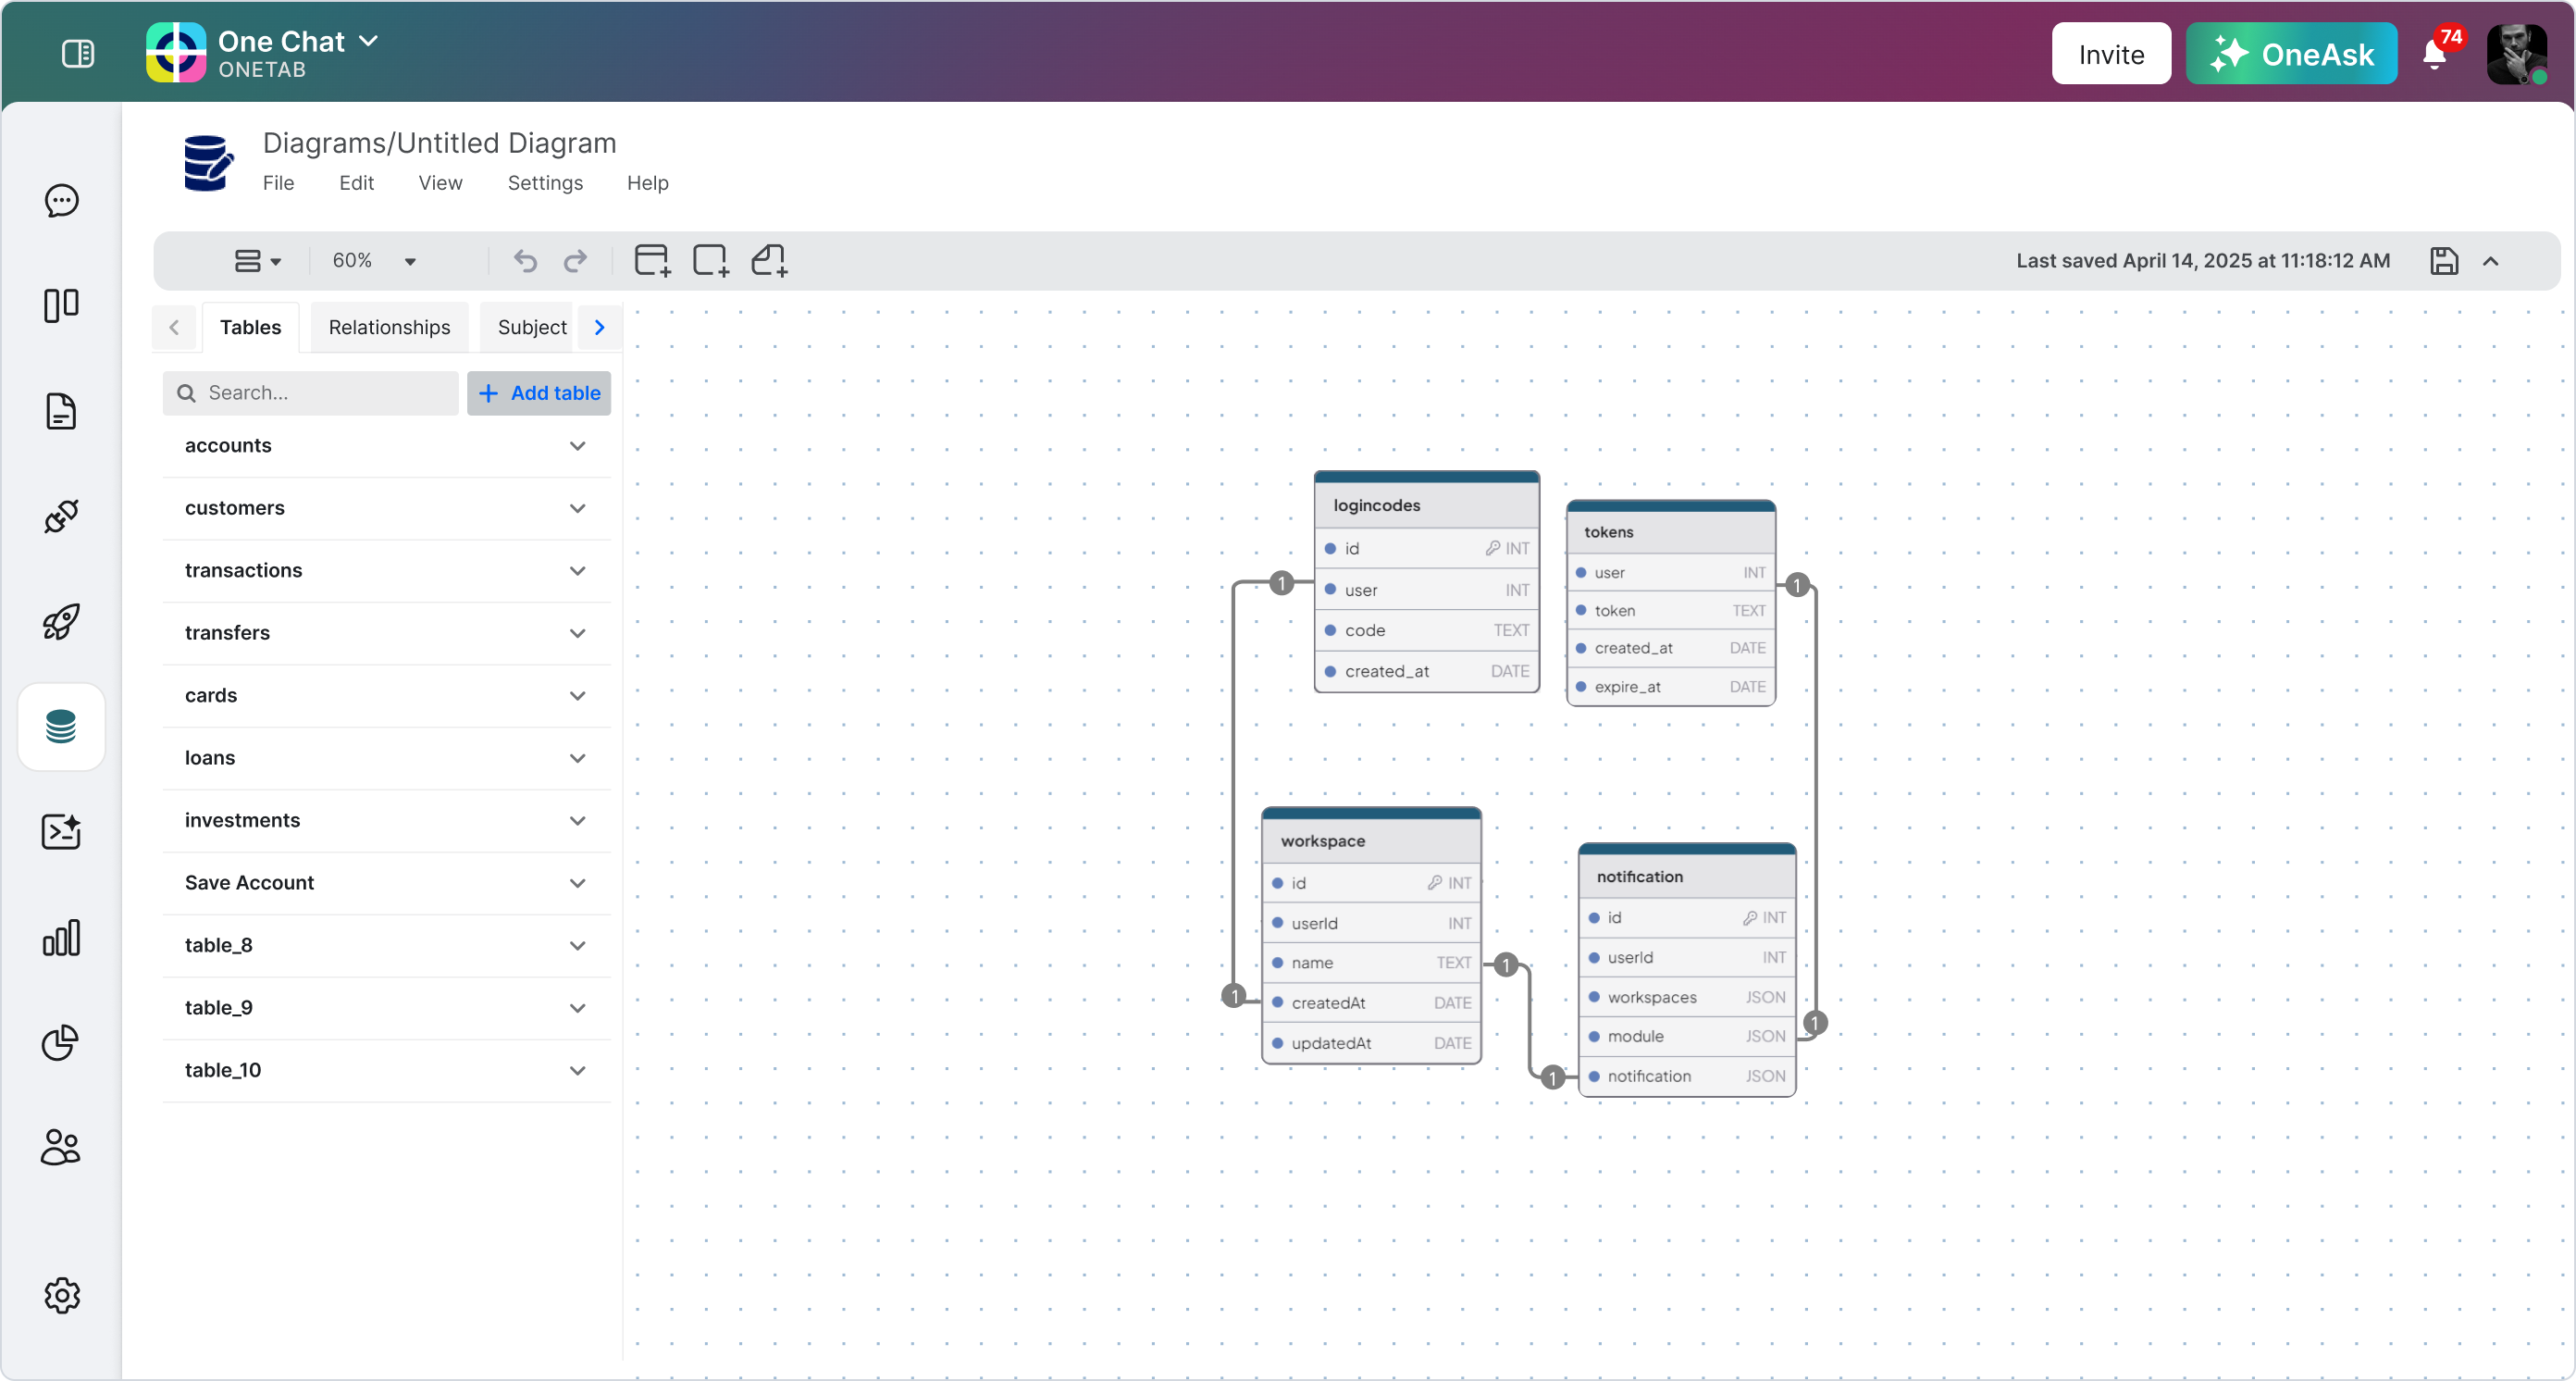Click the bar chart analytics sidebar icon
Viewport: 2576px width, 1381px height.
pyautogui.click(x=62, y=938)
